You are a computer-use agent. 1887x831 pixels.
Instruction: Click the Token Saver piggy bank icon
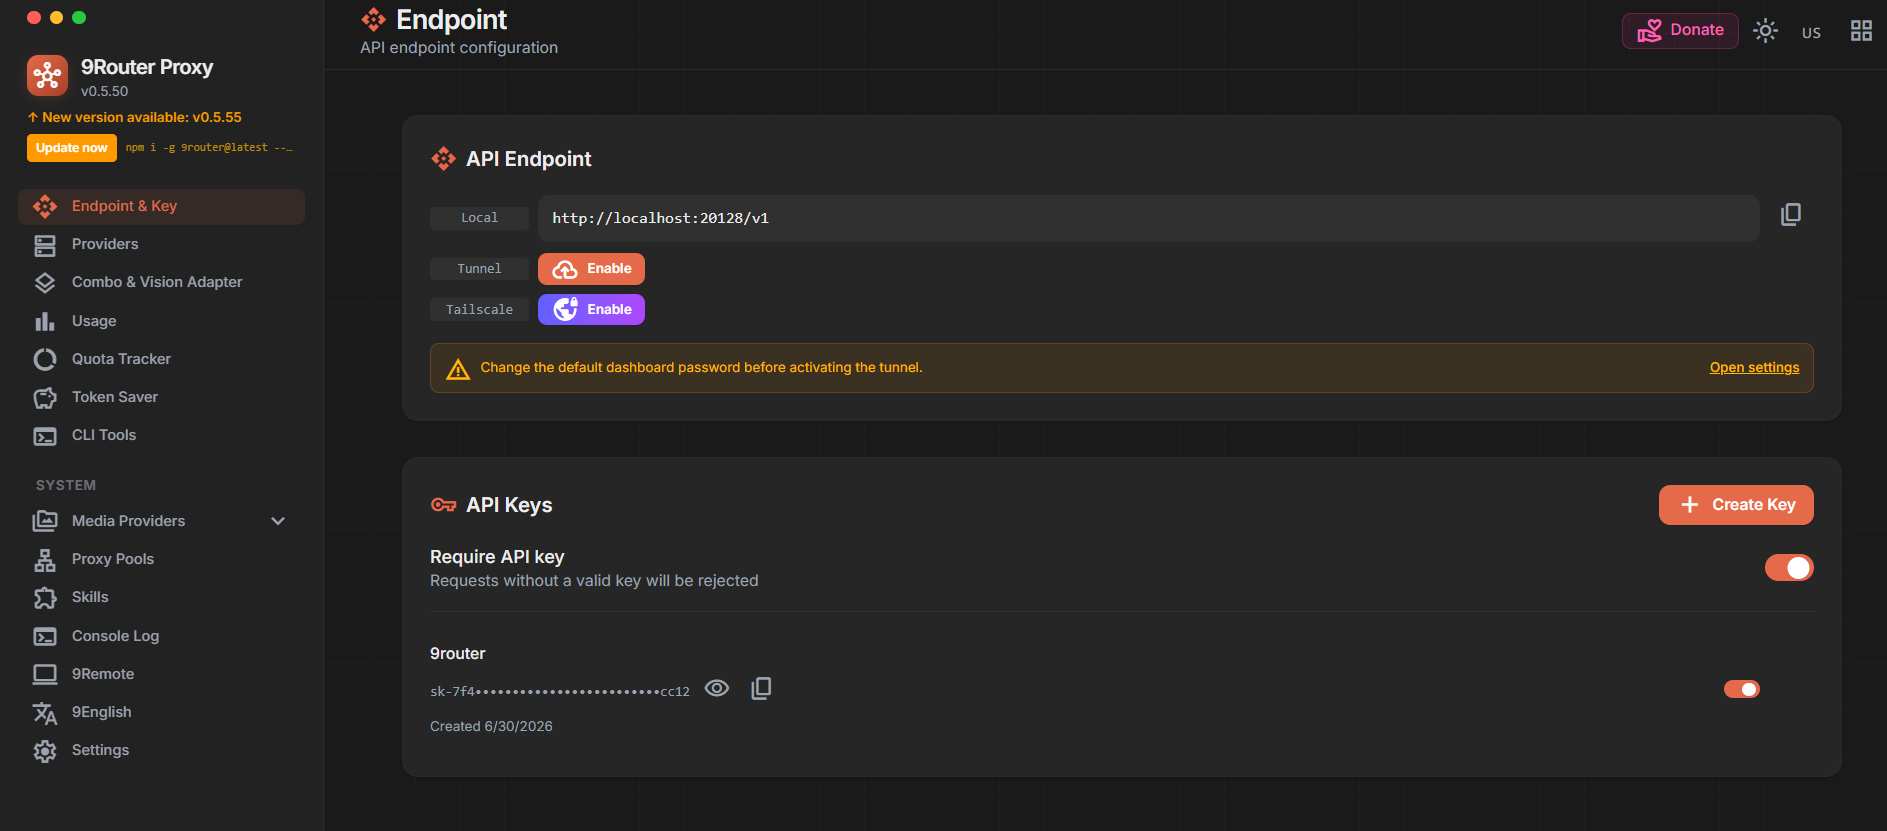pos(45,398)
